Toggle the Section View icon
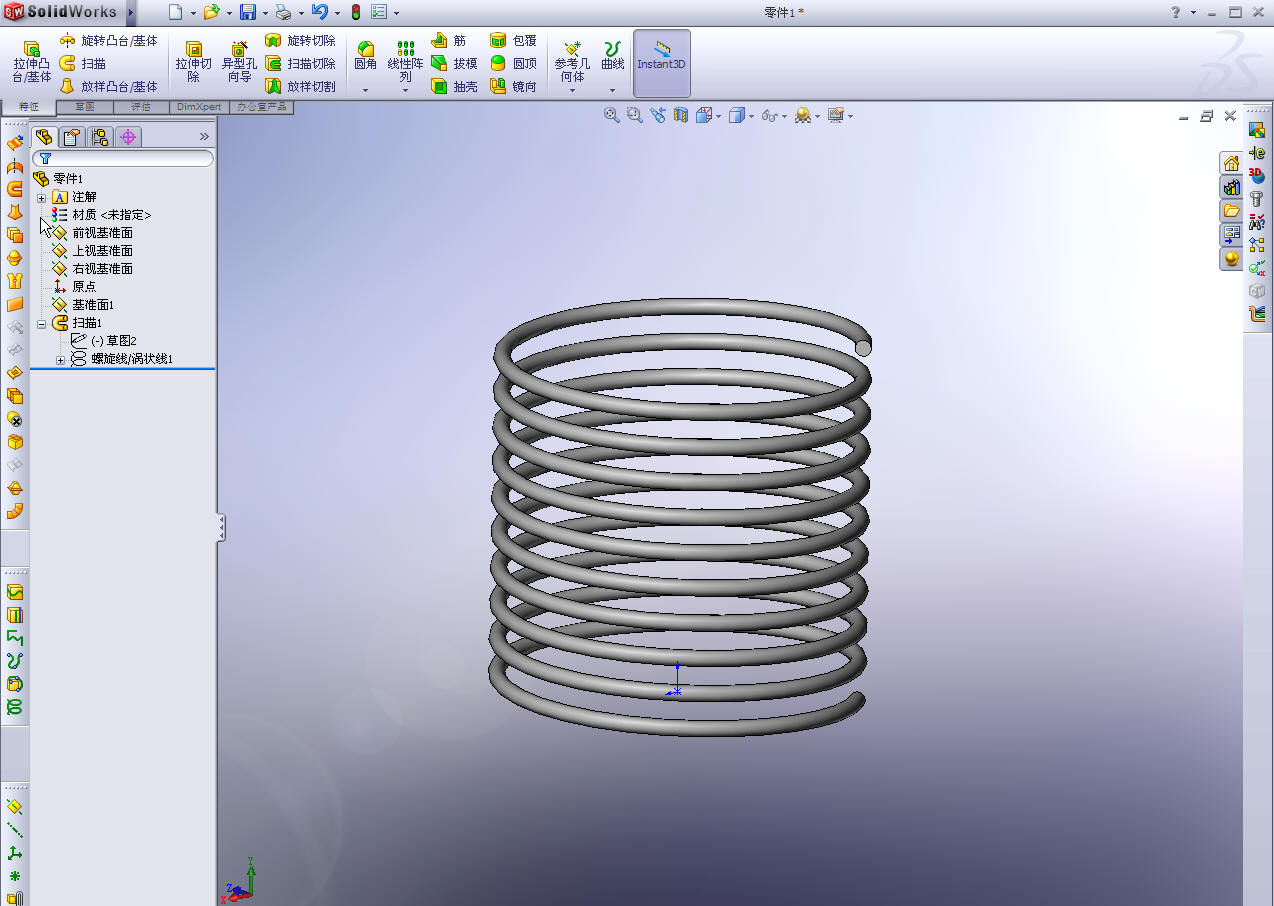Image resolution: width=1274 pixels, height=906 pixels. 681,116
